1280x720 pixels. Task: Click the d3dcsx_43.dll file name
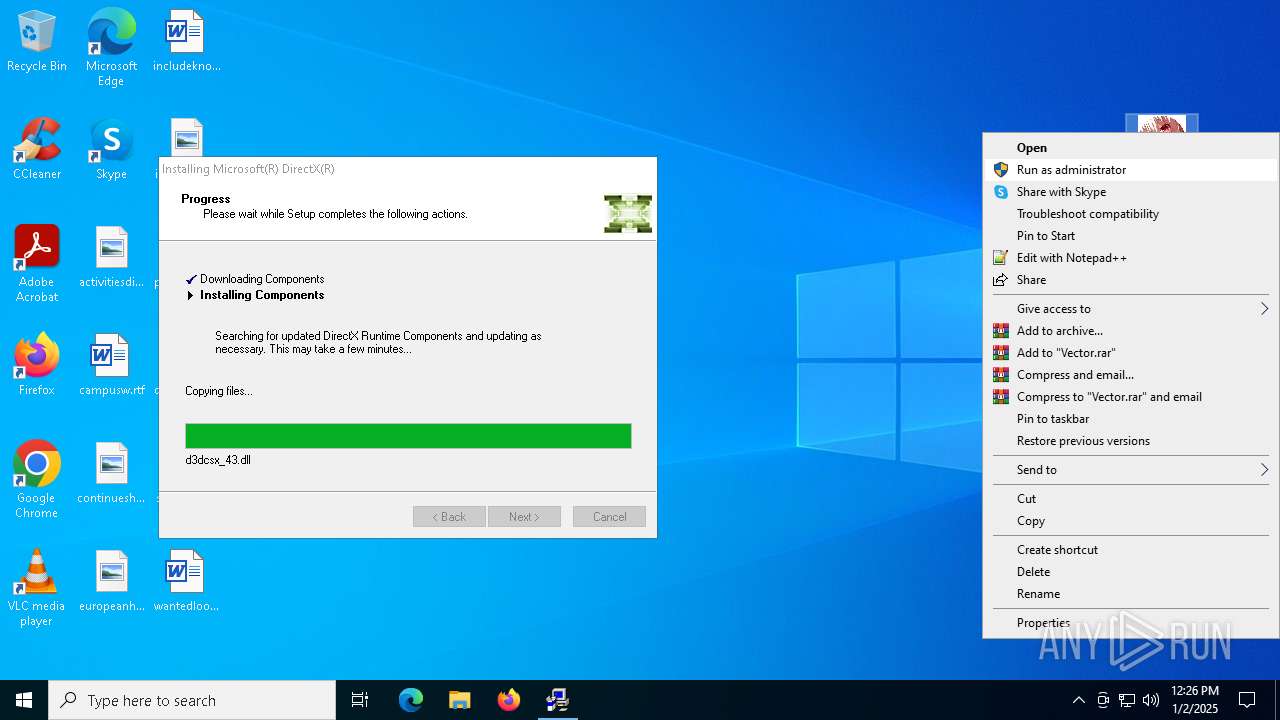pyautogui.click(x=218, y=460)
